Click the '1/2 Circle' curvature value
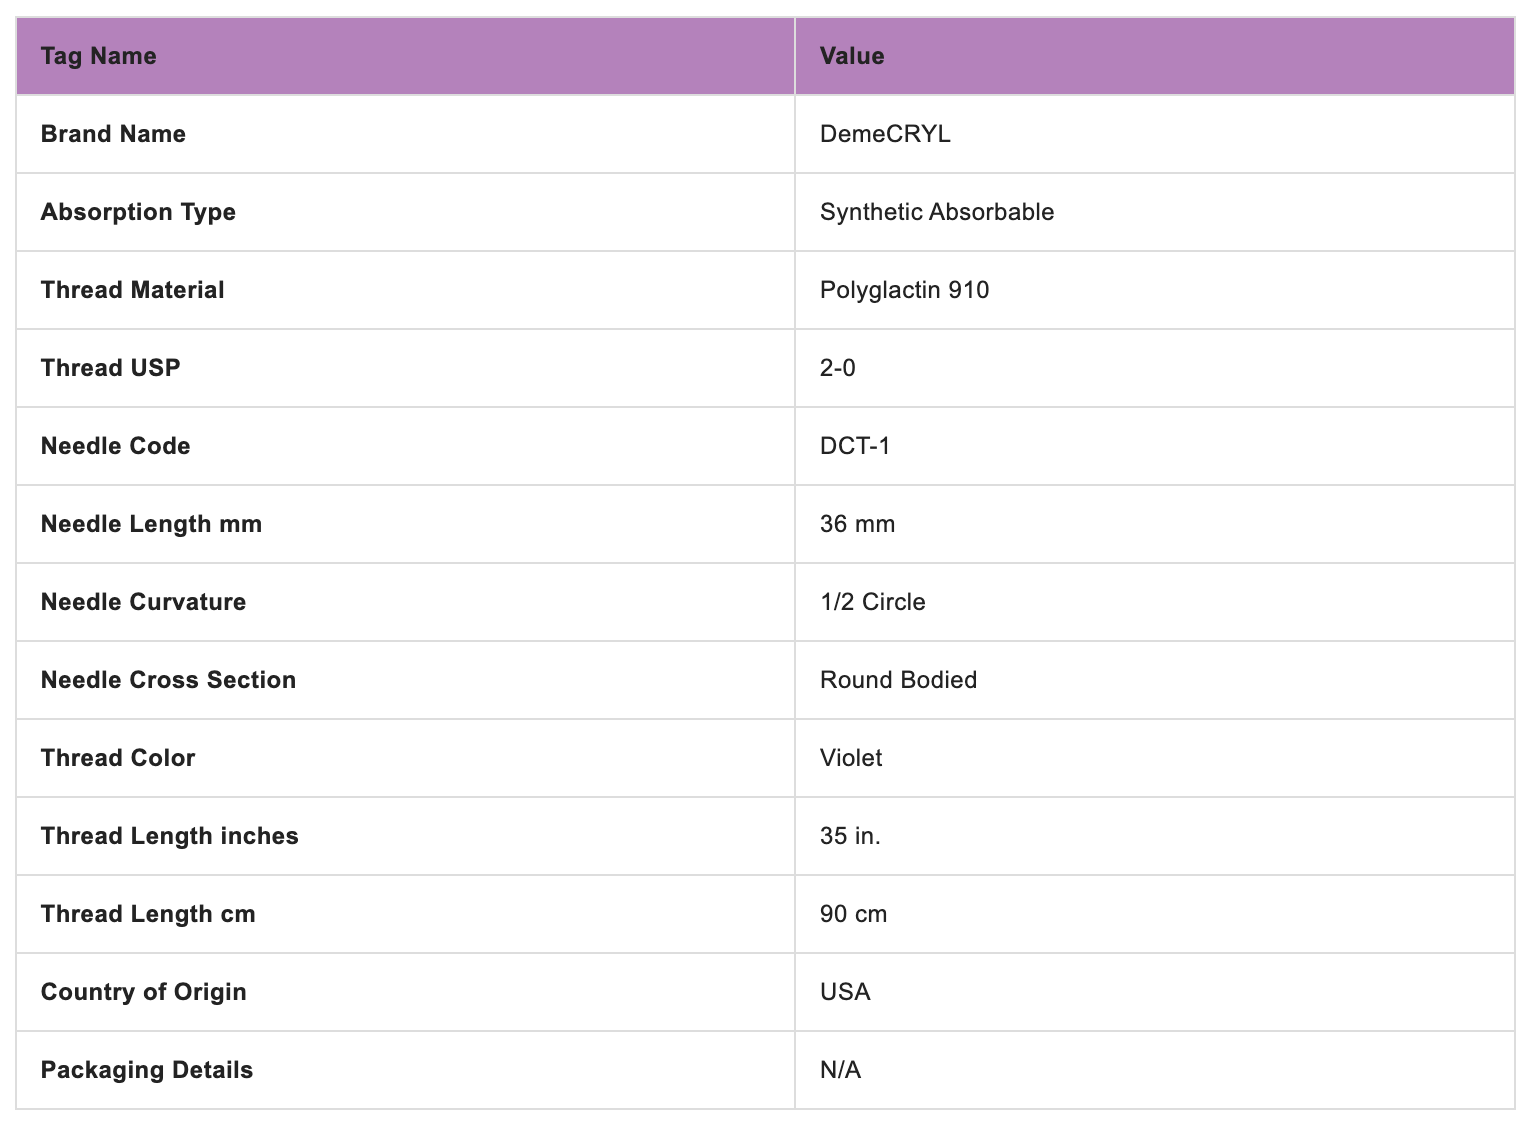The width and height of the screenshot is (1534, 1132). (x=872, y=602)
